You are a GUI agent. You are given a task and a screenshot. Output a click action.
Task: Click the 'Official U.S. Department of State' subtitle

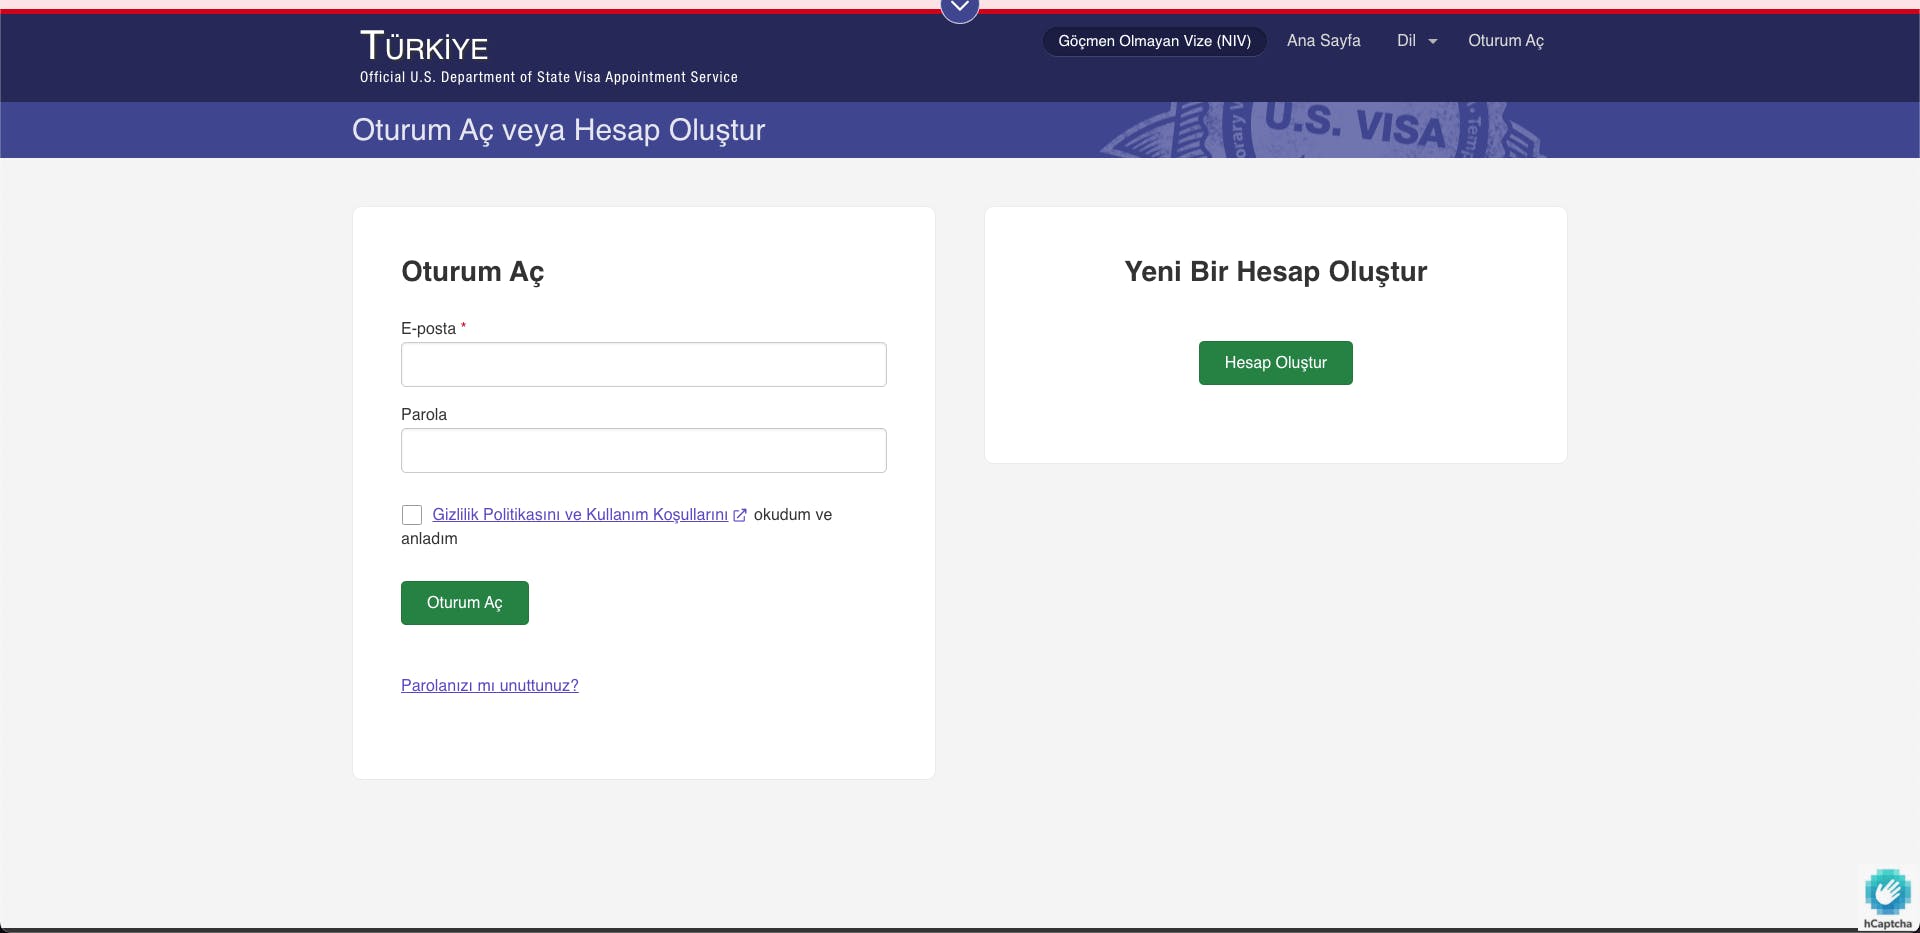pyautogui.click(x=548, y=77)
